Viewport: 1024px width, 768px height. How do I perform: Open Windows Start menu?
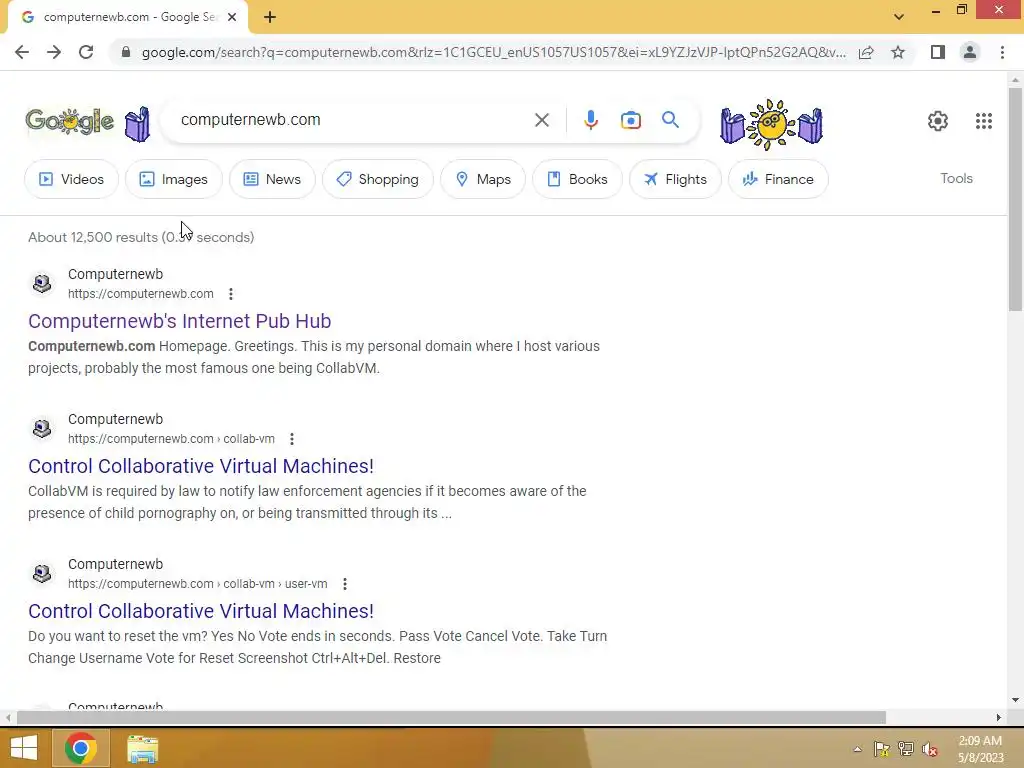pyautogui.click(x=24, y=748)
